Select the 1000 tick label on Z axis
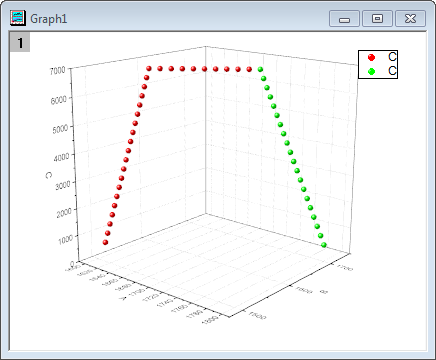The image size is (436, 360). click(x=66, y=239)
